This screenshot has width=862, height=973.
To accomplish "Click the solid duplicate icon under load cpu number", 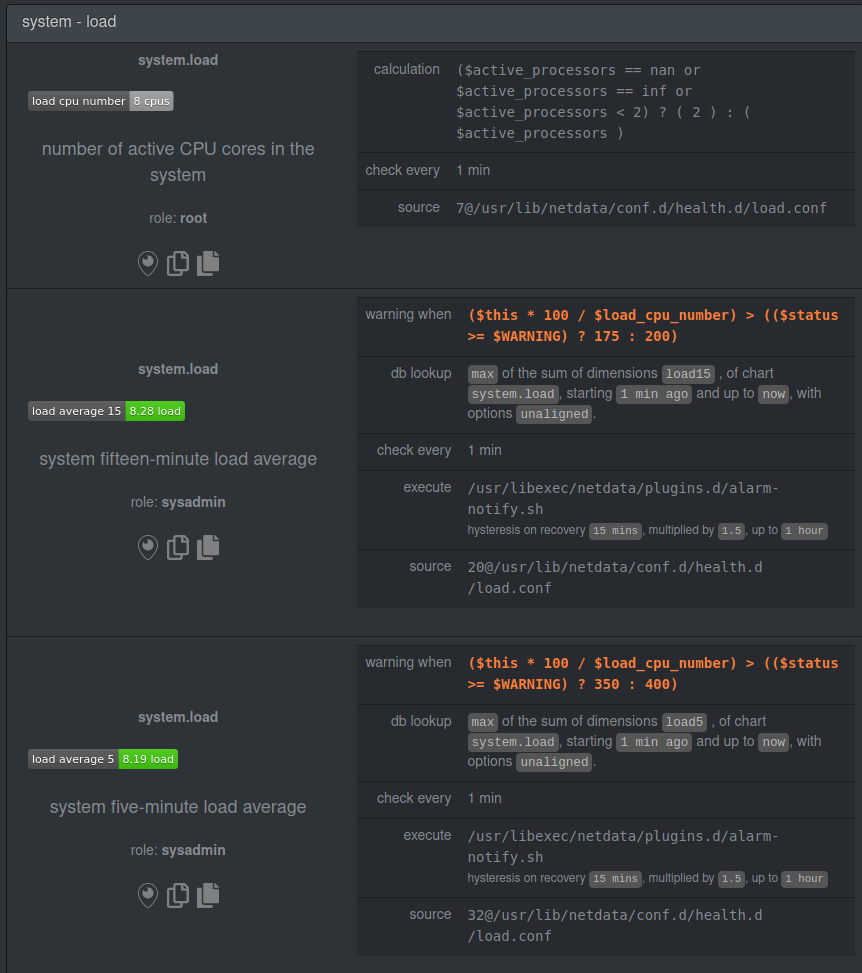I will [x=208, y=264].
